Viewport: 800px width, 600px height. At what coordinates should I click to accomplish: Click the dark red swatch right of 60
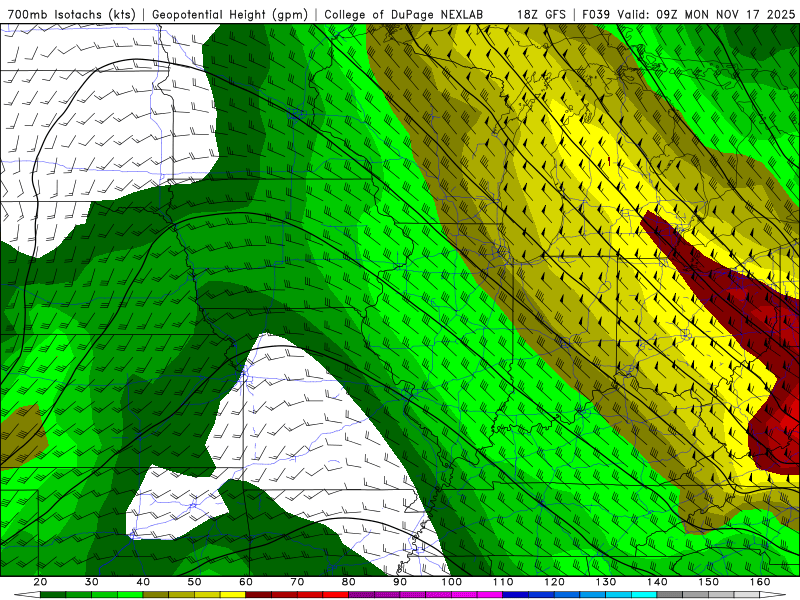tap(259, 595)
